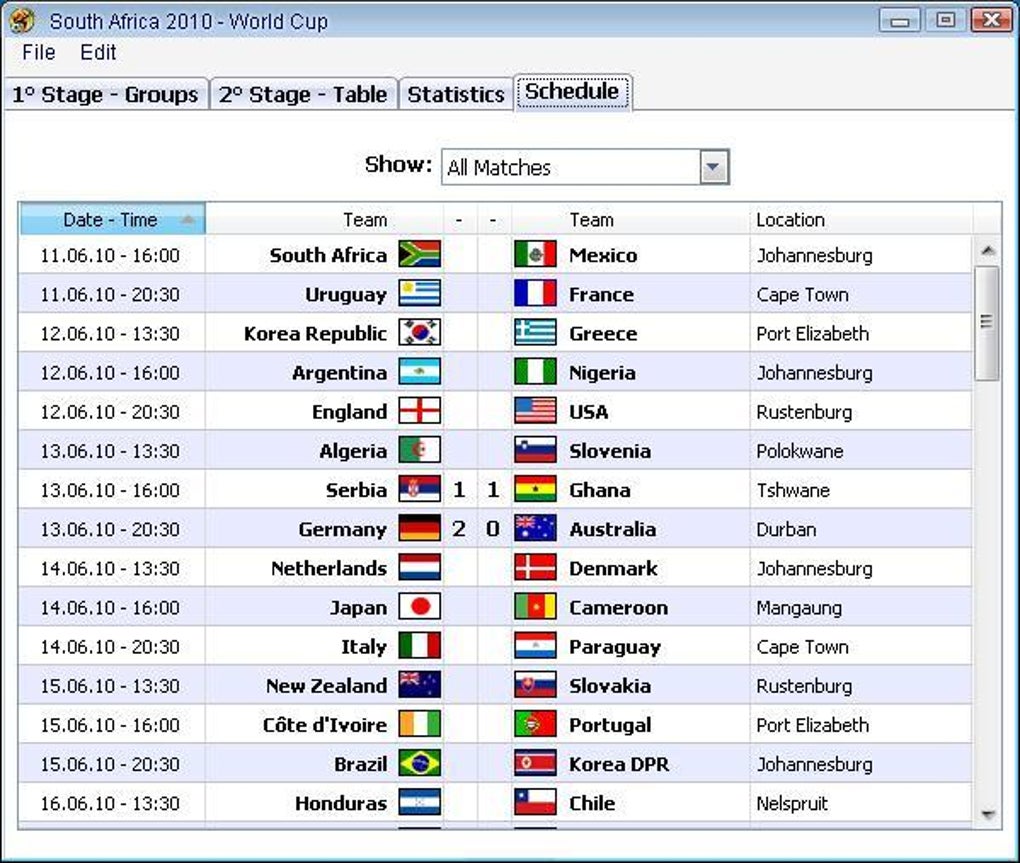
Task: Click the Serbia flag icon
Action: tap(419, 489)
